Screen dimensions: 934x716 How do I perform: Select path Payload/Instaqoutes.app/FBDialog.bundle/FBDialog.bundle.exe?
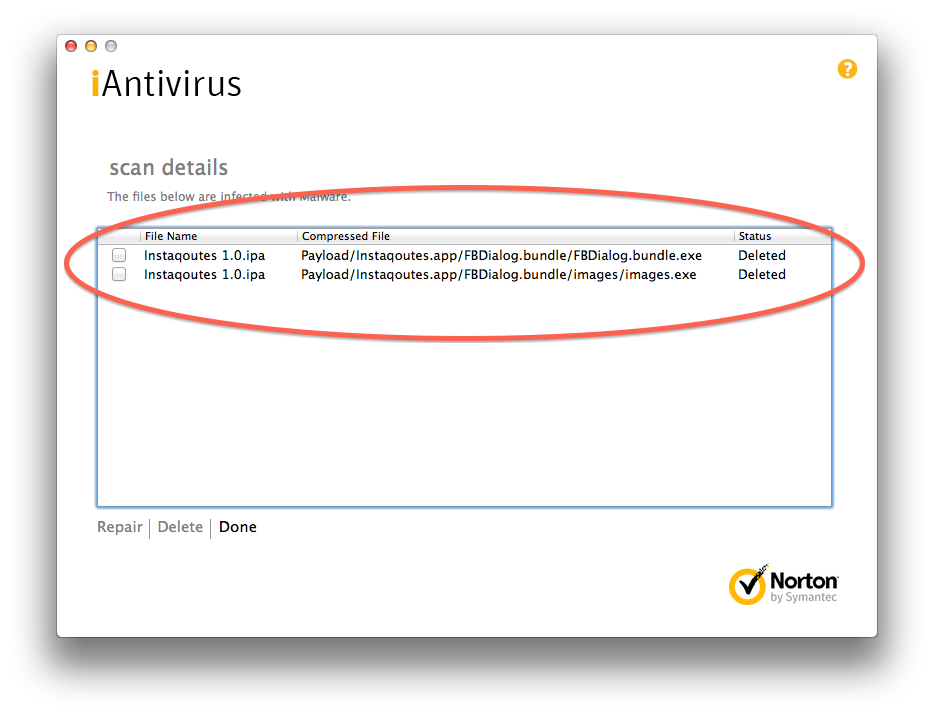[x=501, y=256]
